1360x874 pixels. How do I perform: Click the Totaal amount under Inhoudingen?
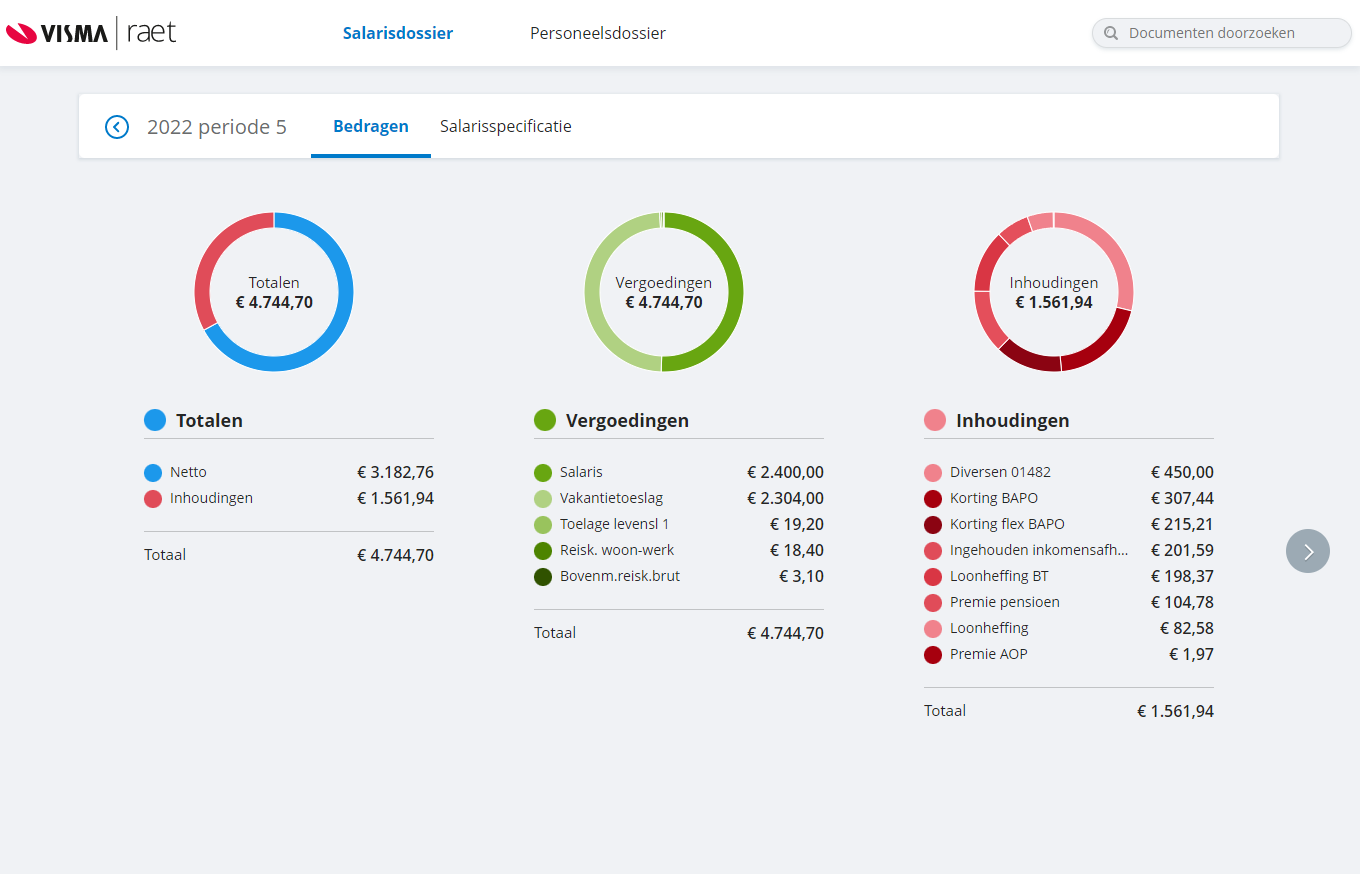[1175, 711]
